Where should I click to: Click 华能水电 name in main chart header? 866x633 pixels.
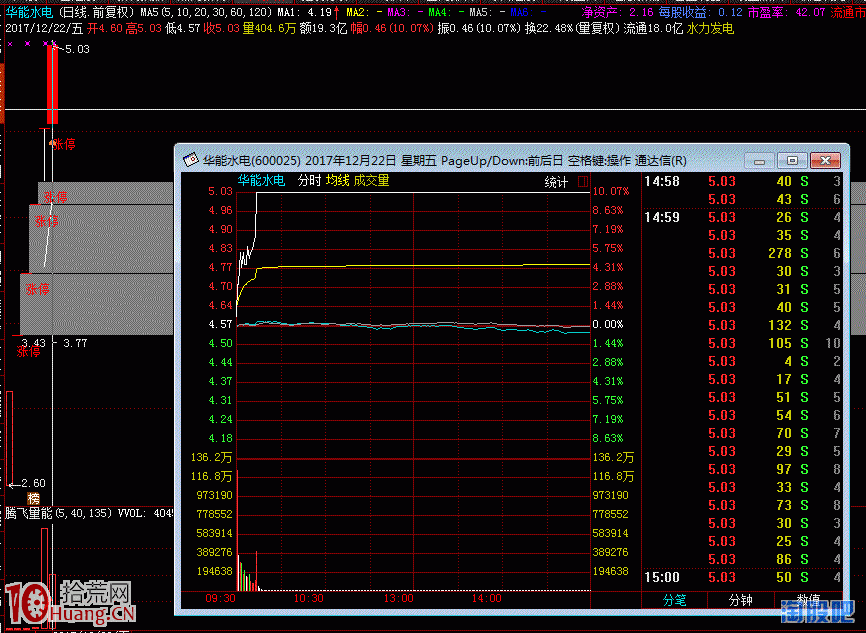29,12
